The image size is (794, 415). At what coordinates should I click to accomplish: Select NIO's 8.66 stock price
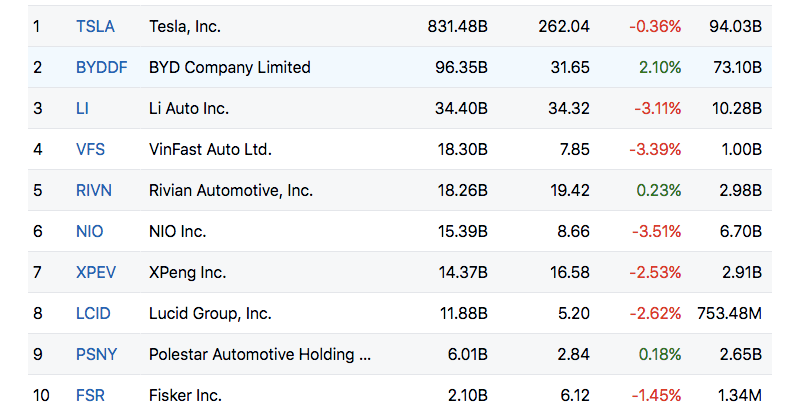pyautogui.click(x=573, y=231)
